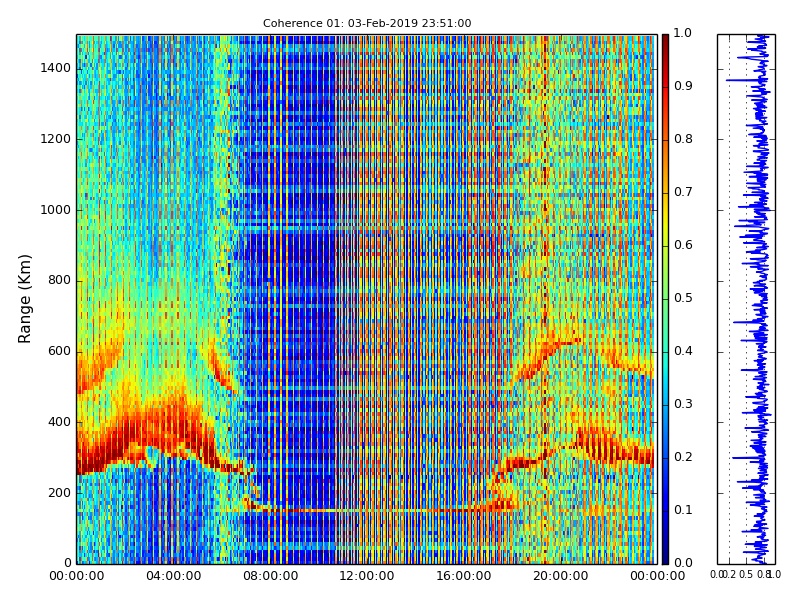Click the colorbar label 0.0
Screen dimensions: 800x600
[x=683, y=563]
